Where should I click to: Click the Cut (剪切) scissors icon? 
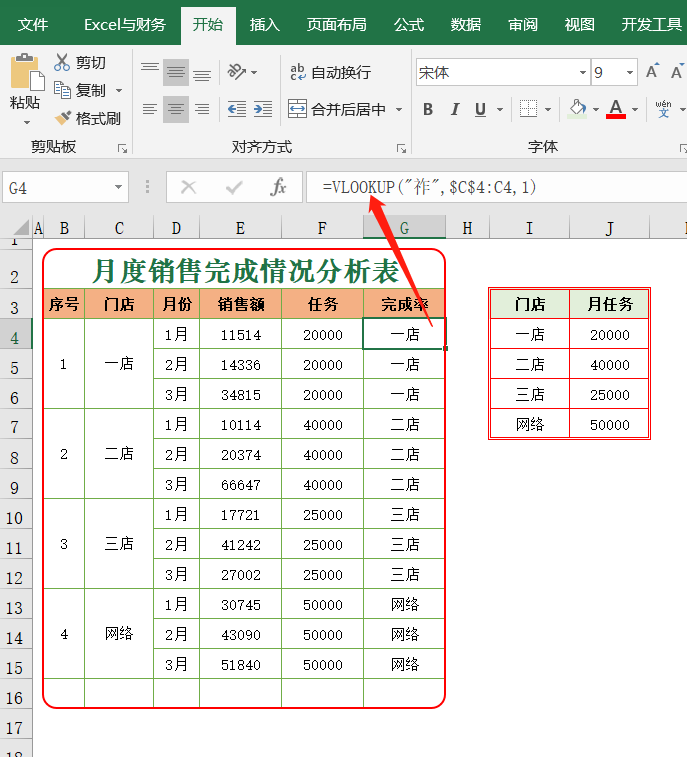(62, 62)
